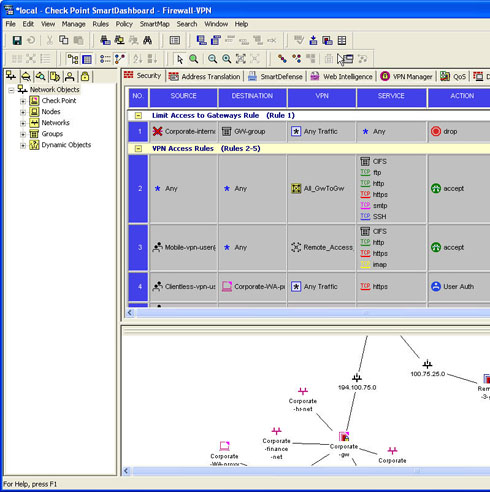Click the SOURCE column header
490x492 pixels.
(x=184, y=98)
